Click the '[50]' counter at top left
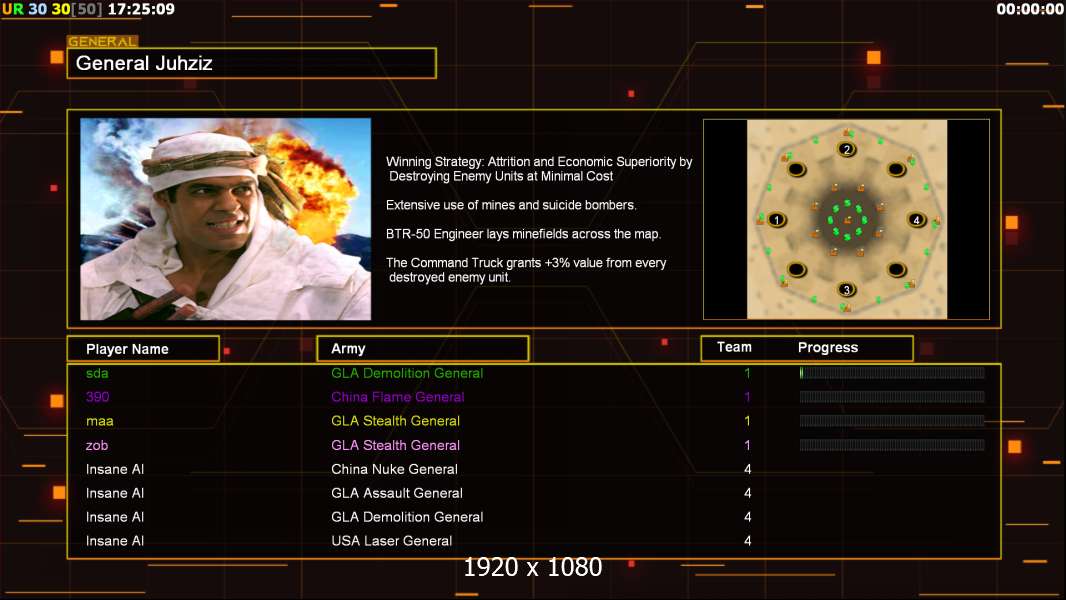Viewport: 1066px width, 600px height. coord(86,9)
